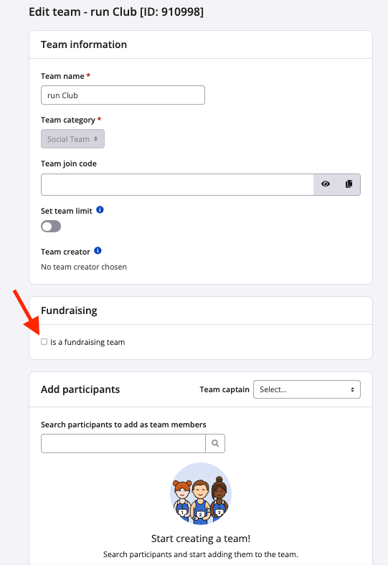Click the search participants text box
This screenshot has width=388, height=565.
click(123, 443)
